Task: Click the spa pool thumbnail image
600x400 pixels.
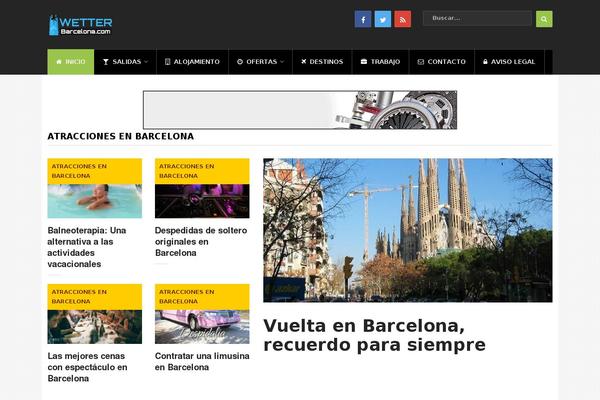Action: pyautogui.click(x=95, y=201)
